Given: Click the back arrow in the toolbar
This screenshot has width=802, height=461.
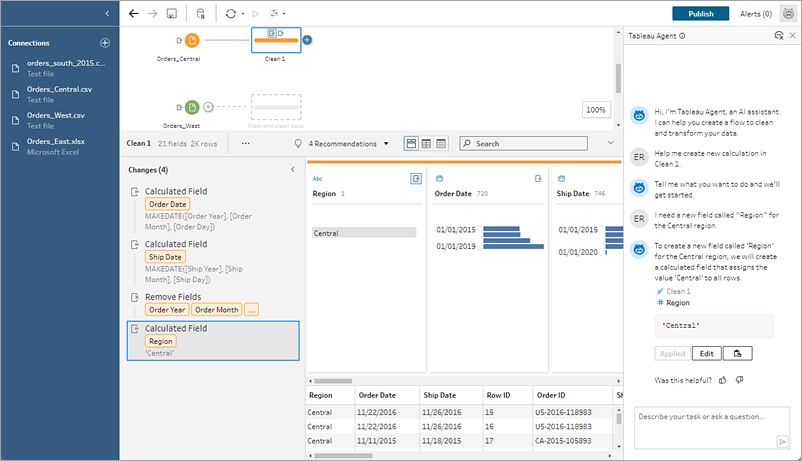Looking at the screenshot, I should [x=134, y=14].
